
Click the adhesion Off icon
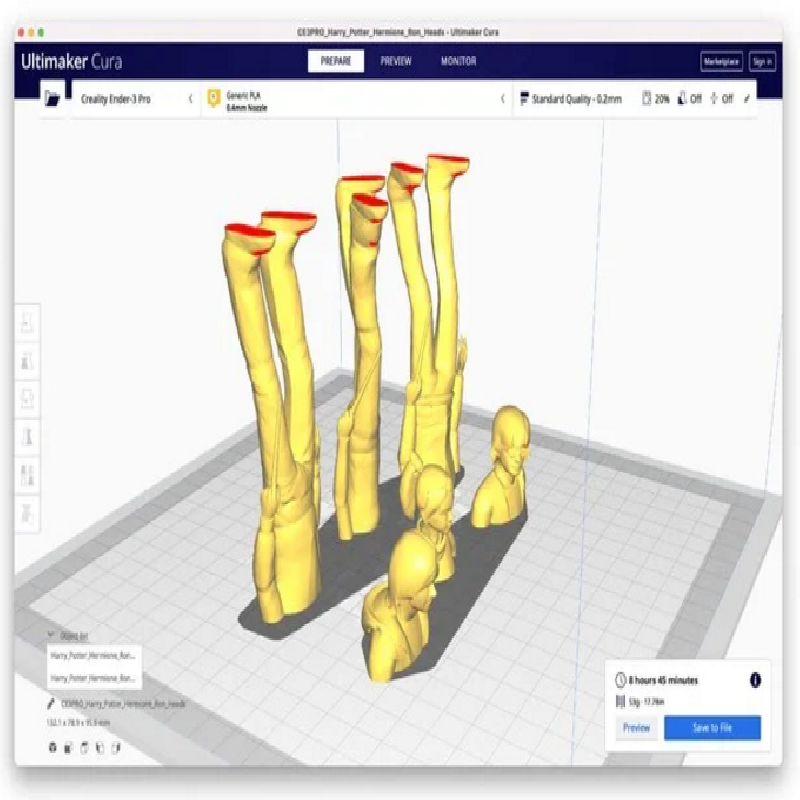pos(714,98)
